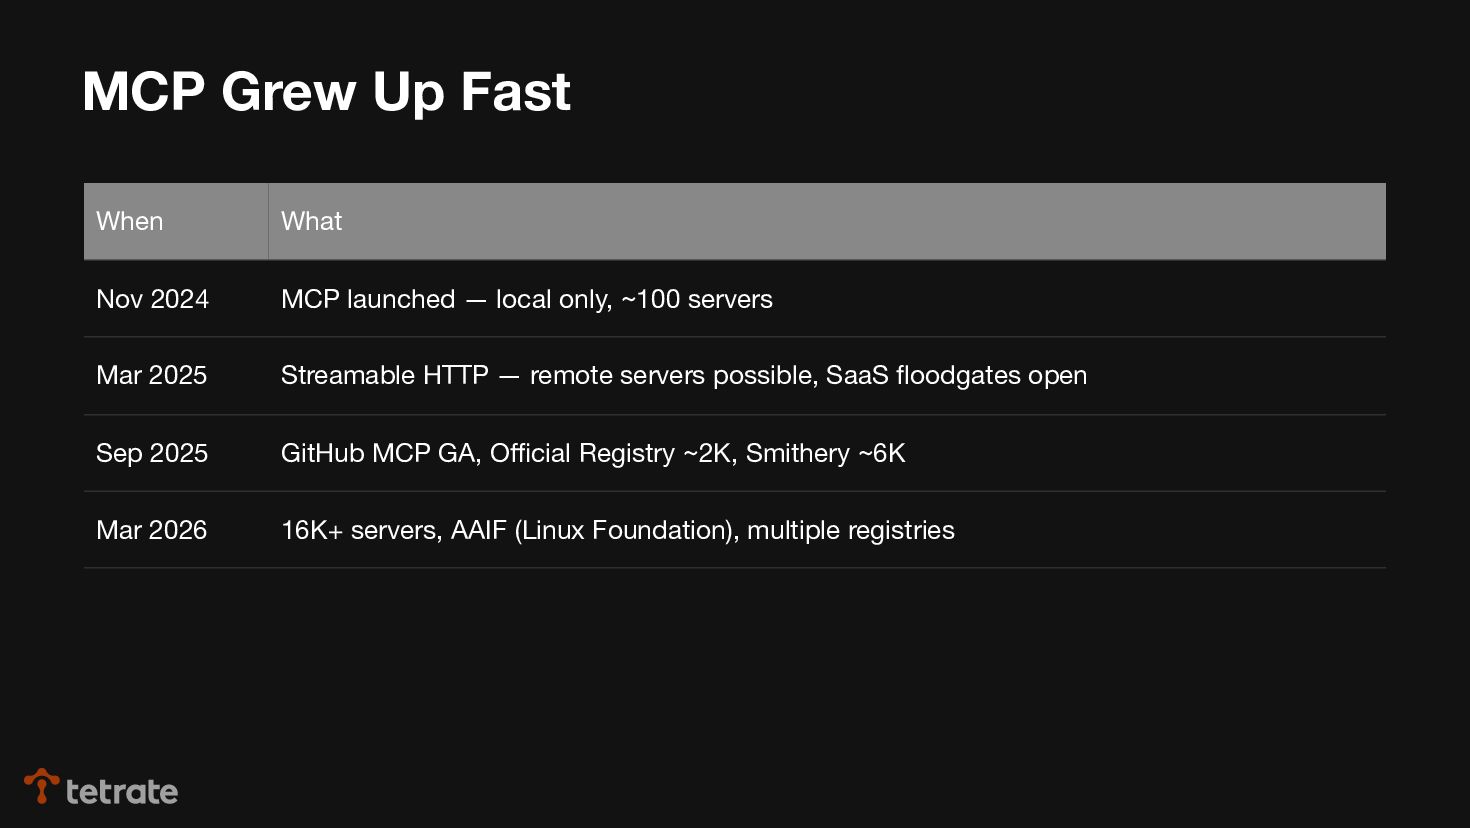Click the Sep 2025 date cell
The width and height of the screenshot is (1470, 828).
coord(152,453)
